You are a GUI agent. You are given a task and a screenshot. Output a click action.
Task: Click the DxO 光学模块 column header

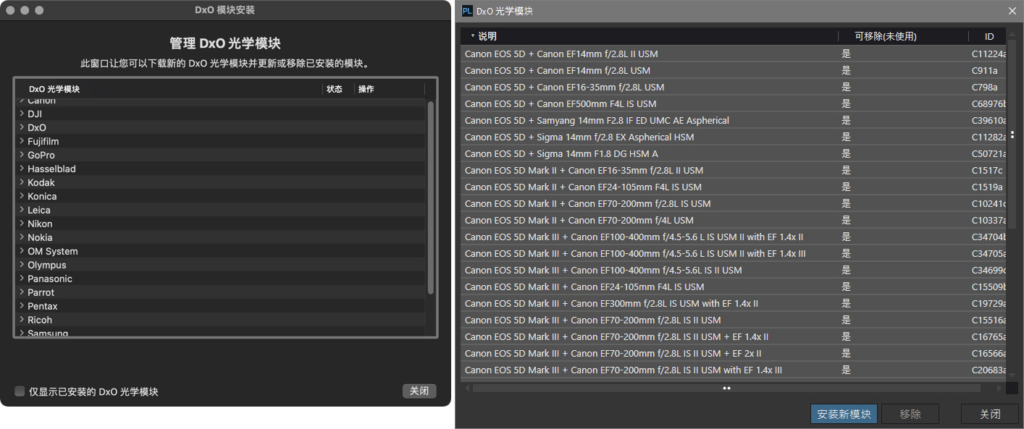(x=169, y=89)
